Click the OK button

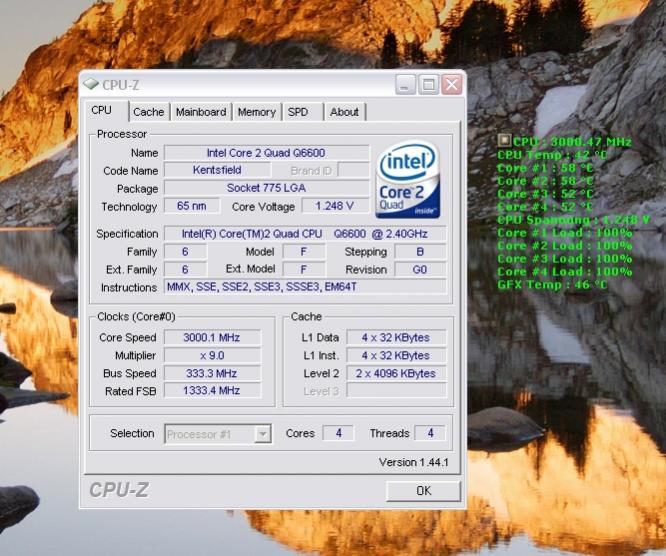423,491
